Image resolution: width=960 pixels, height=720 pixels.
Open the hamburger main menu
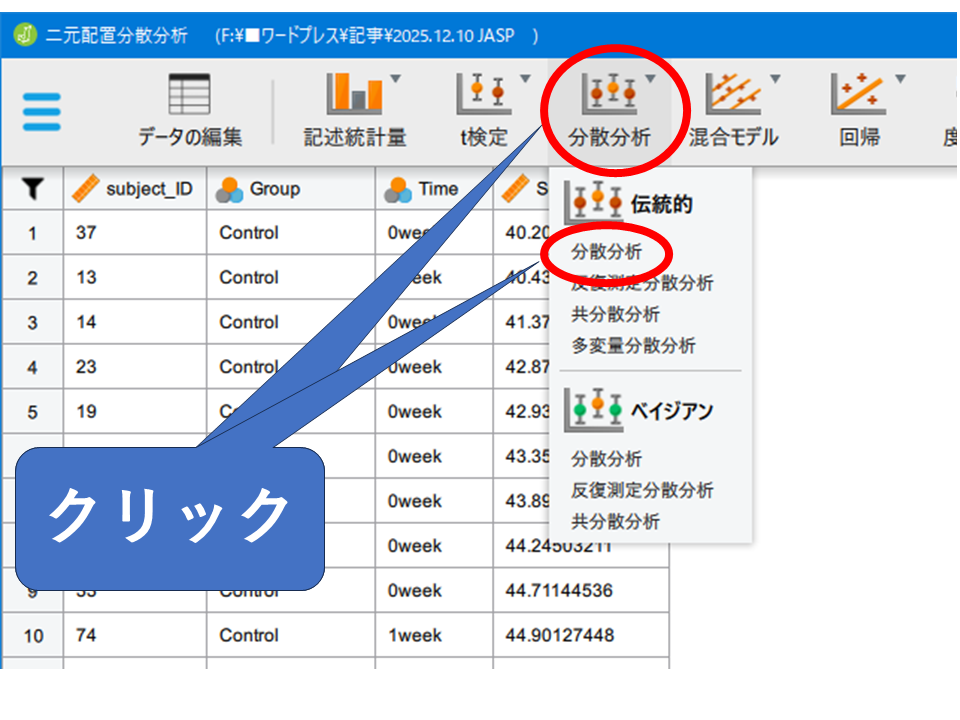41,111
